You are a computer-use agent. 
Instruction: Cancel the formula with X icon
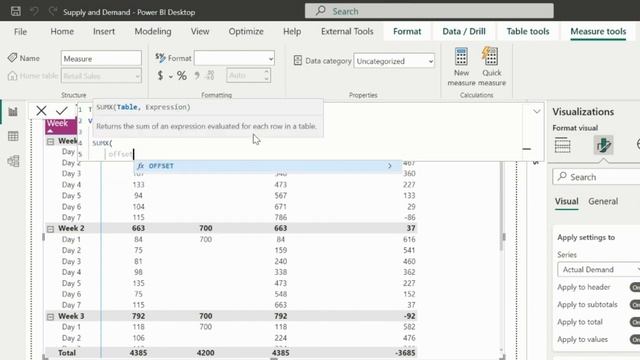[41, 111]
